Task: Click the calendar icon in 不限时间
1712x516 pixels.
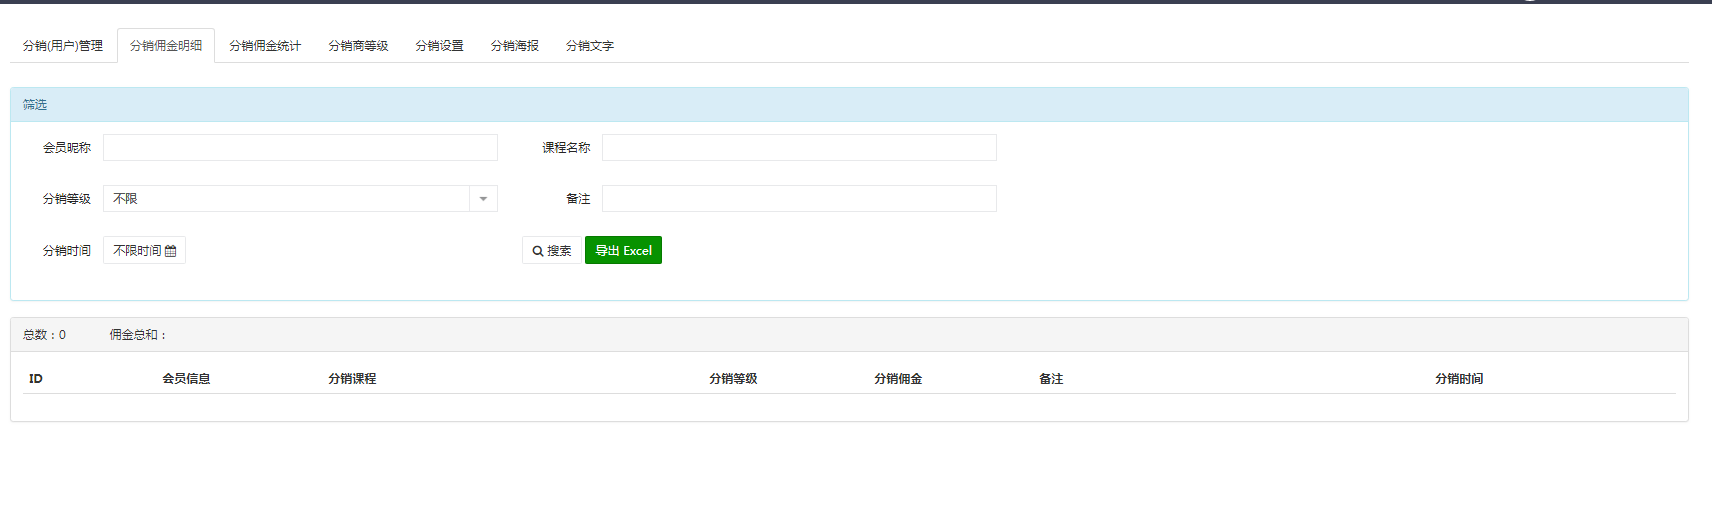Action: pos(170,251)
